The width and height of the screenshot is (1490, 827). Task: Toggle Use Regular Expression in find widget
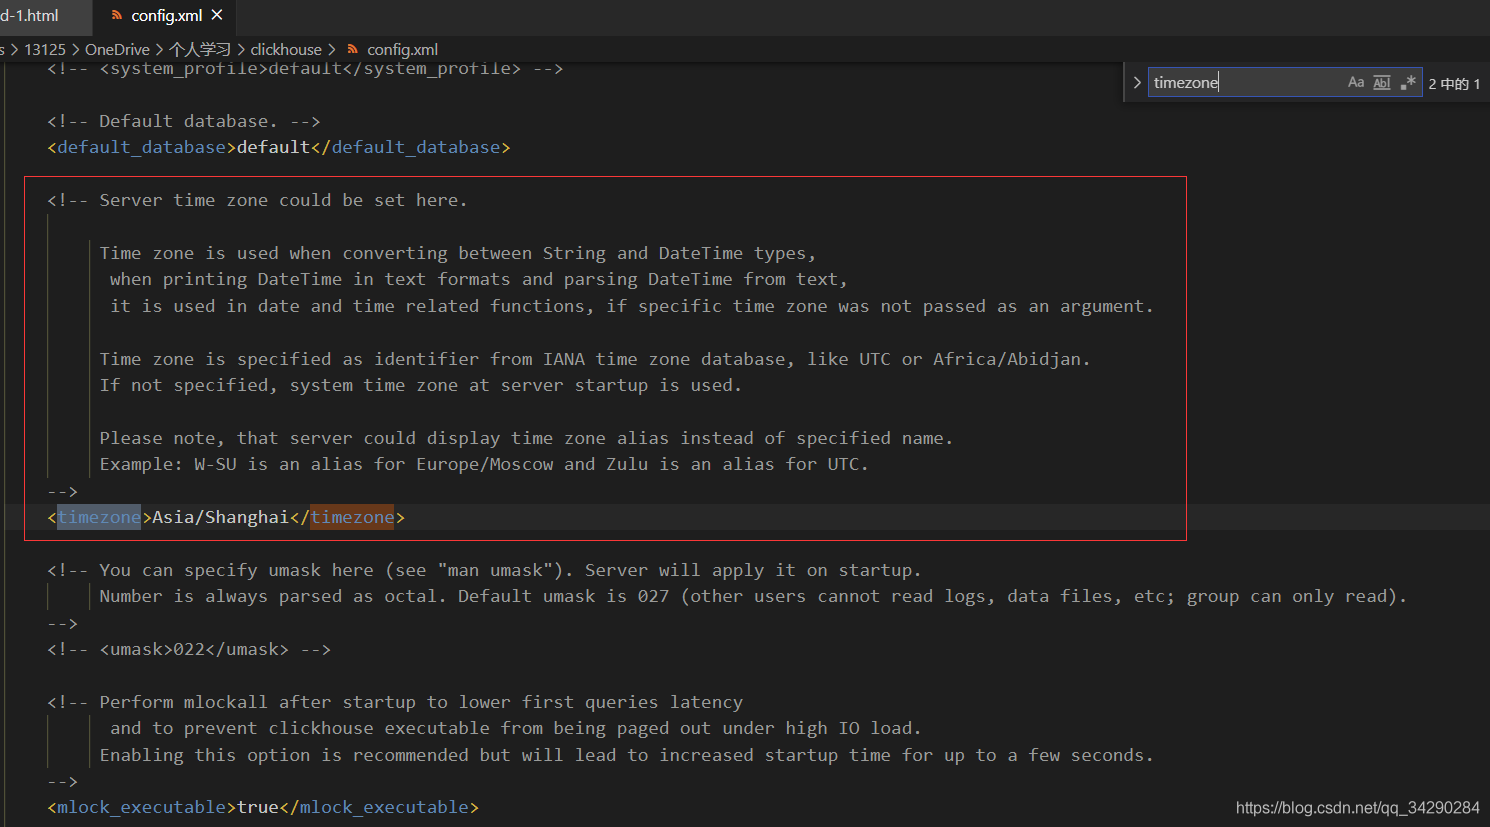pyautogui.click(x=1408, y=82)
